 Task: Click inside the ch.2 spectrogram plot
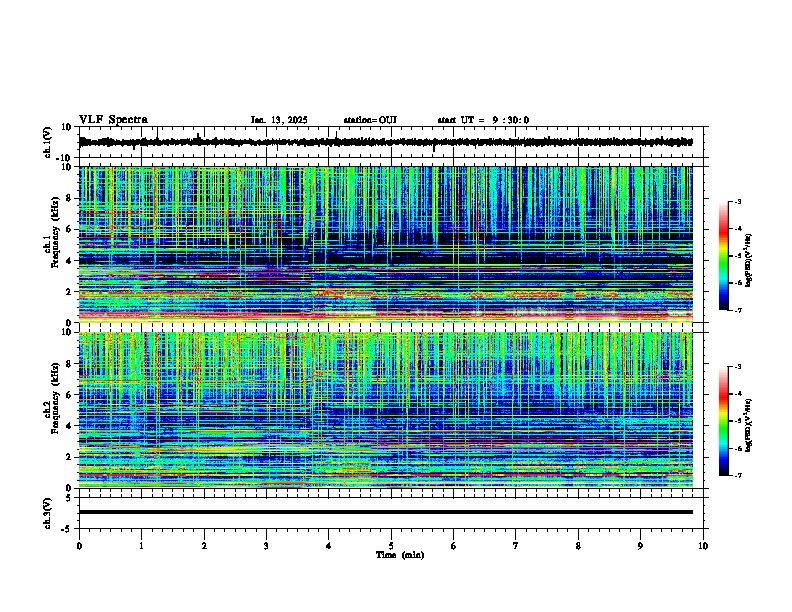(x=386, y=410)
